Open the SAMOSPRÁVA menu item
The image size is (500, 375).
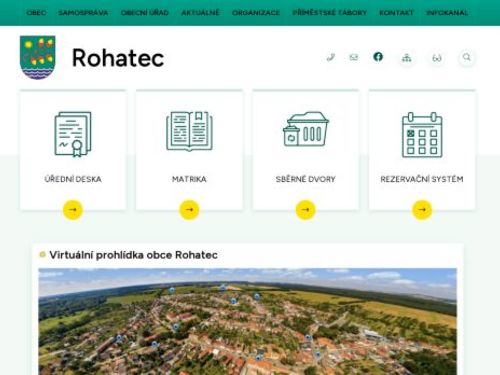pos(83,13)
